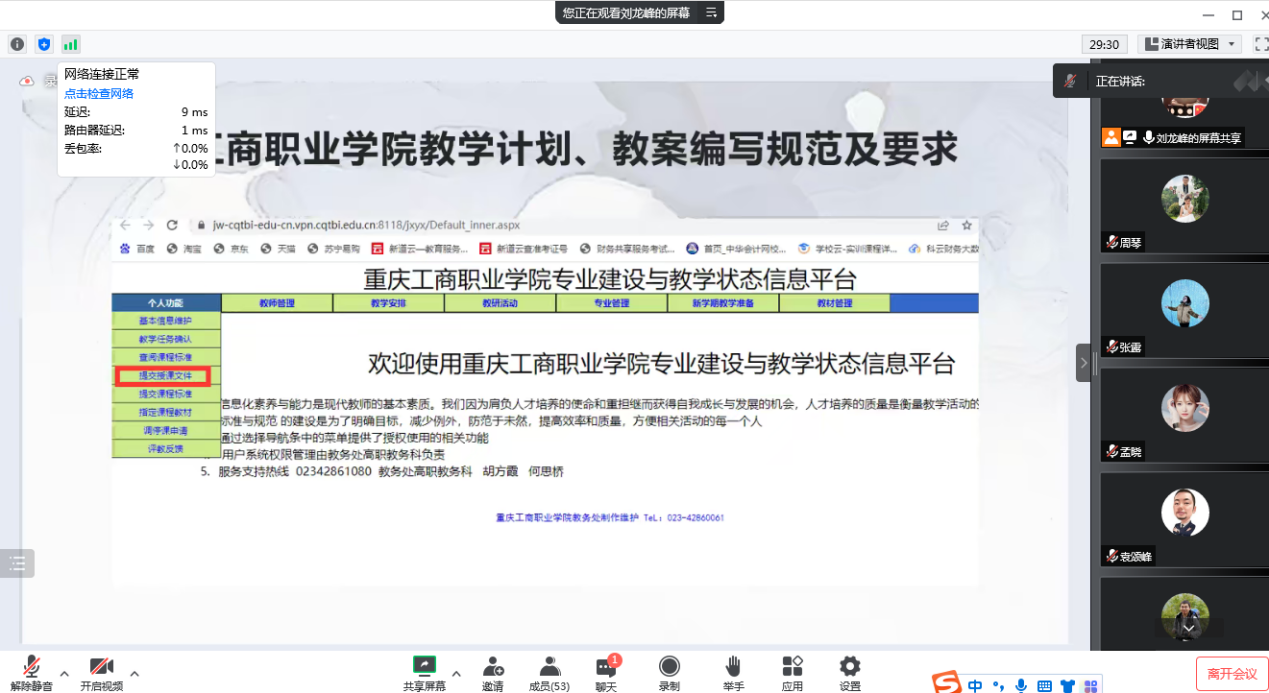Click the 点击检查网络 link
The image size is (1269, 693).
(x=99, y=93)
